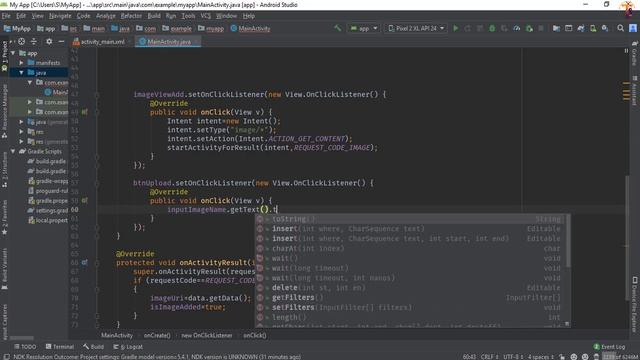Click the Stop square icon
Viewport: 640px width, 360px height.
tap(541, 28)
